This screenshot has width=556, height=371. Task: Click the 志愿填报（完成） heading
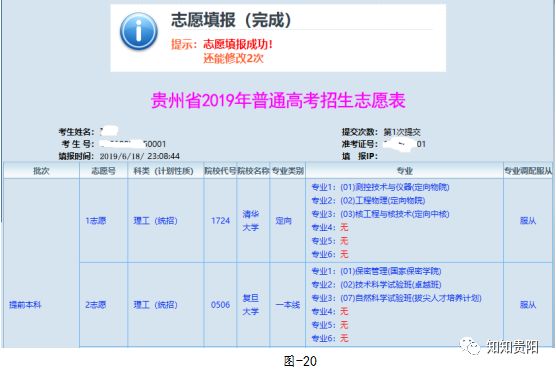coord(231,20)
